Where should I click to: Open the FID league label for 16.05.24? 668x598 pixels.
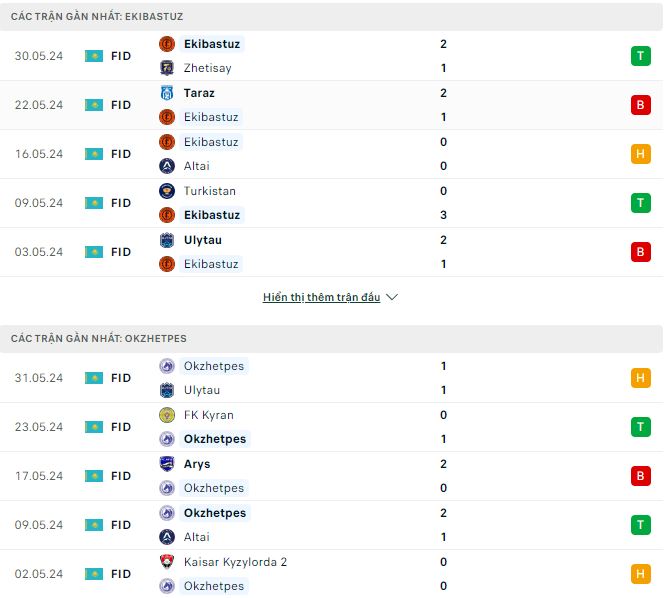click(121, 154)
